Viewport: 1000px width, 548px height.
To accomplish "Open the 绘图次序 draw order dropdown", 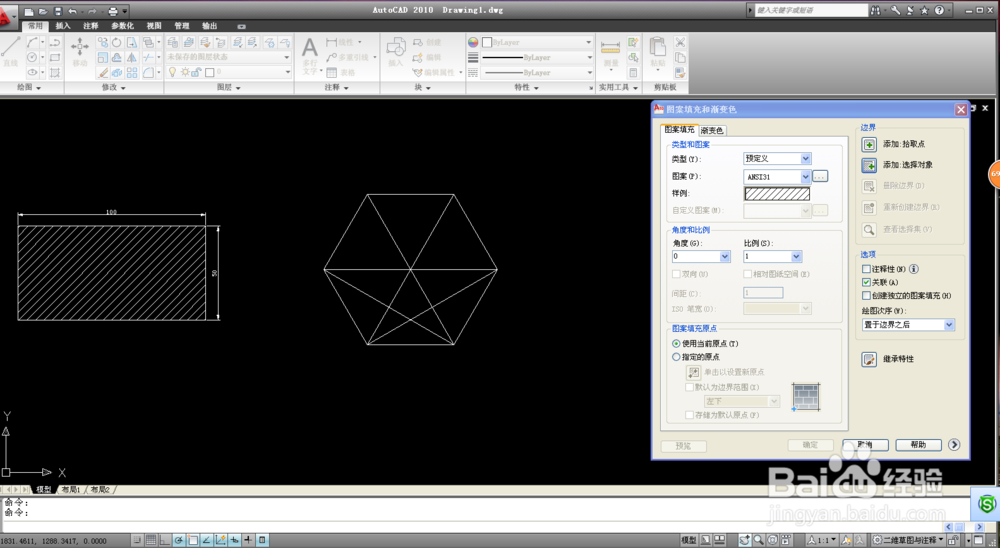I will 908,325.
